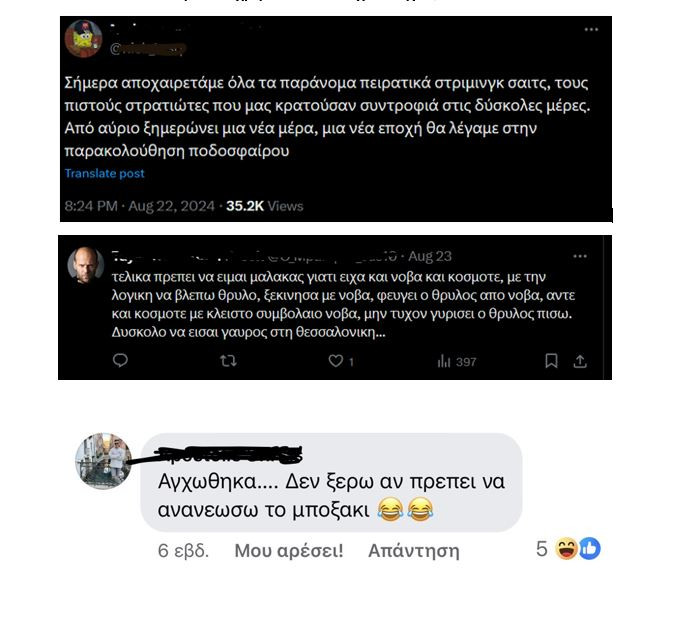Click the Aug 23 date on reply
The height and width of the screenshot is (632, 698).
pos(430,256)
